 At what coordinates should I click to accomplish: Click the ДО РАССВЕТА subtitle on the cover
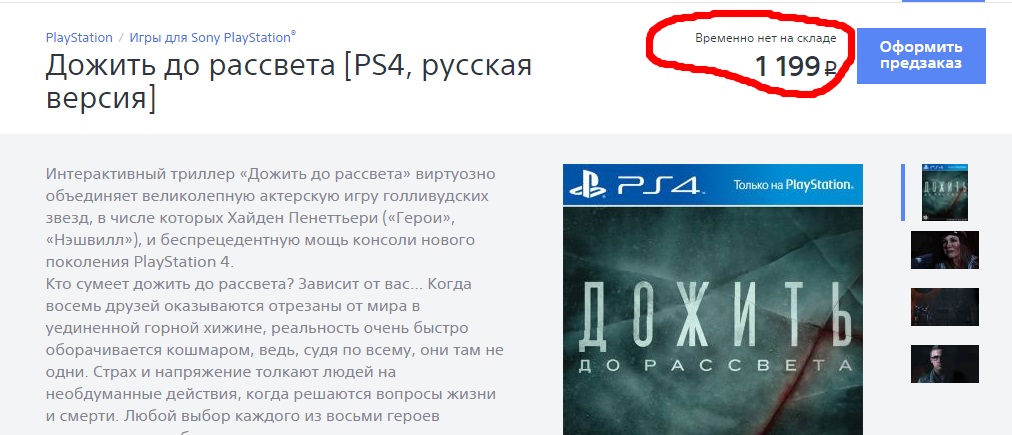tap(712, 367)
